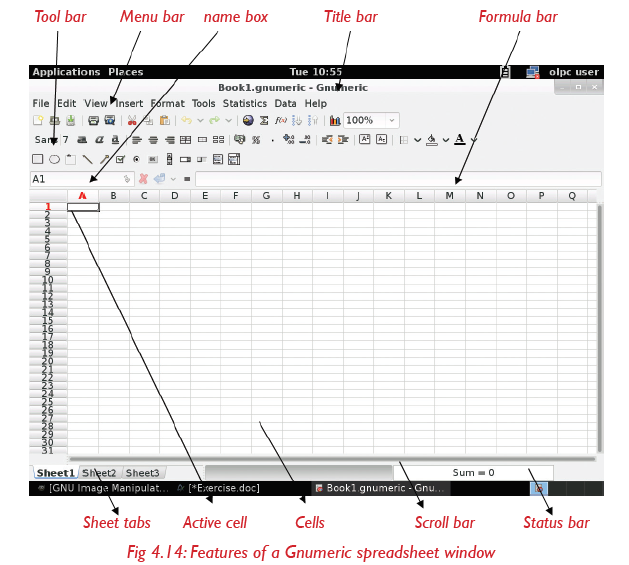Image resolution: width=629 pixels, height=565 pixels.
Task: Click the Increase Decimals icon
Action: (x=289, y=139)
